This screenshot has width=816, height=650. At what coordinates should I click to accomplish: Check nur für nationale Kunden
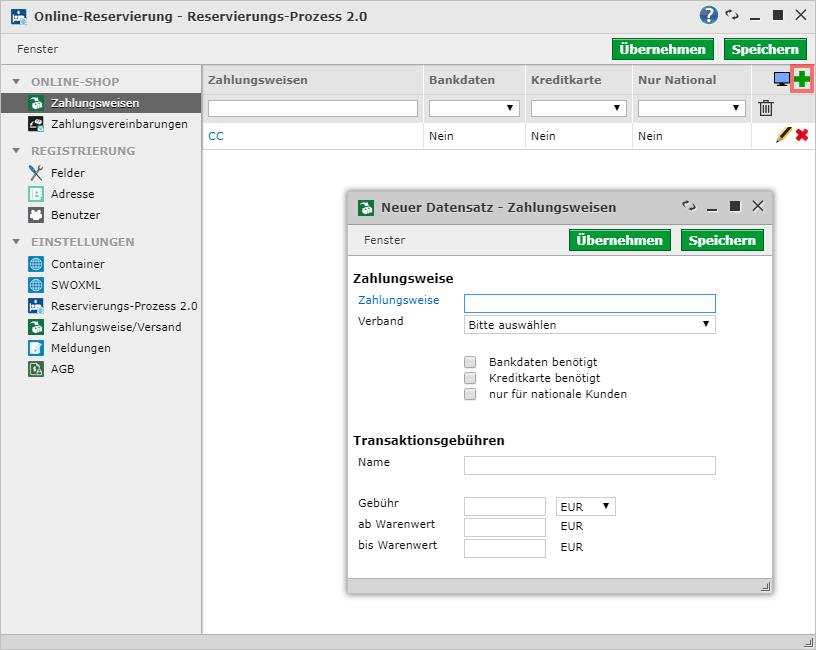tap(470, 394)
